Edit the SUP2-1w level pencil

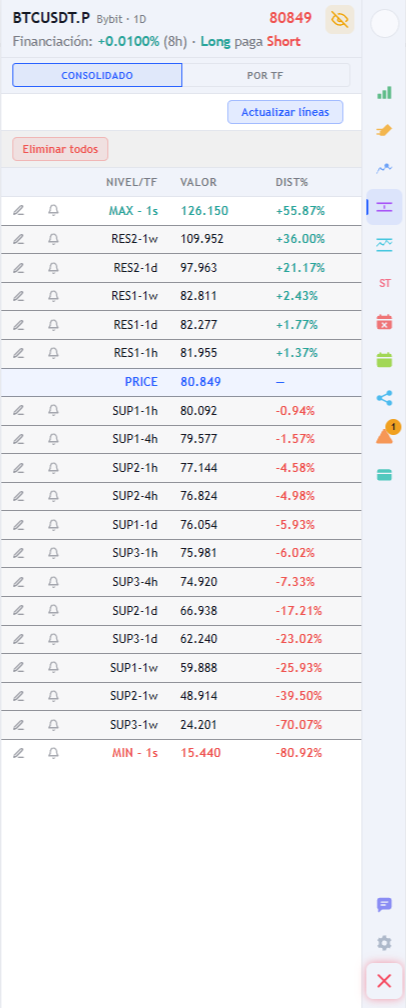coord(19,696)
